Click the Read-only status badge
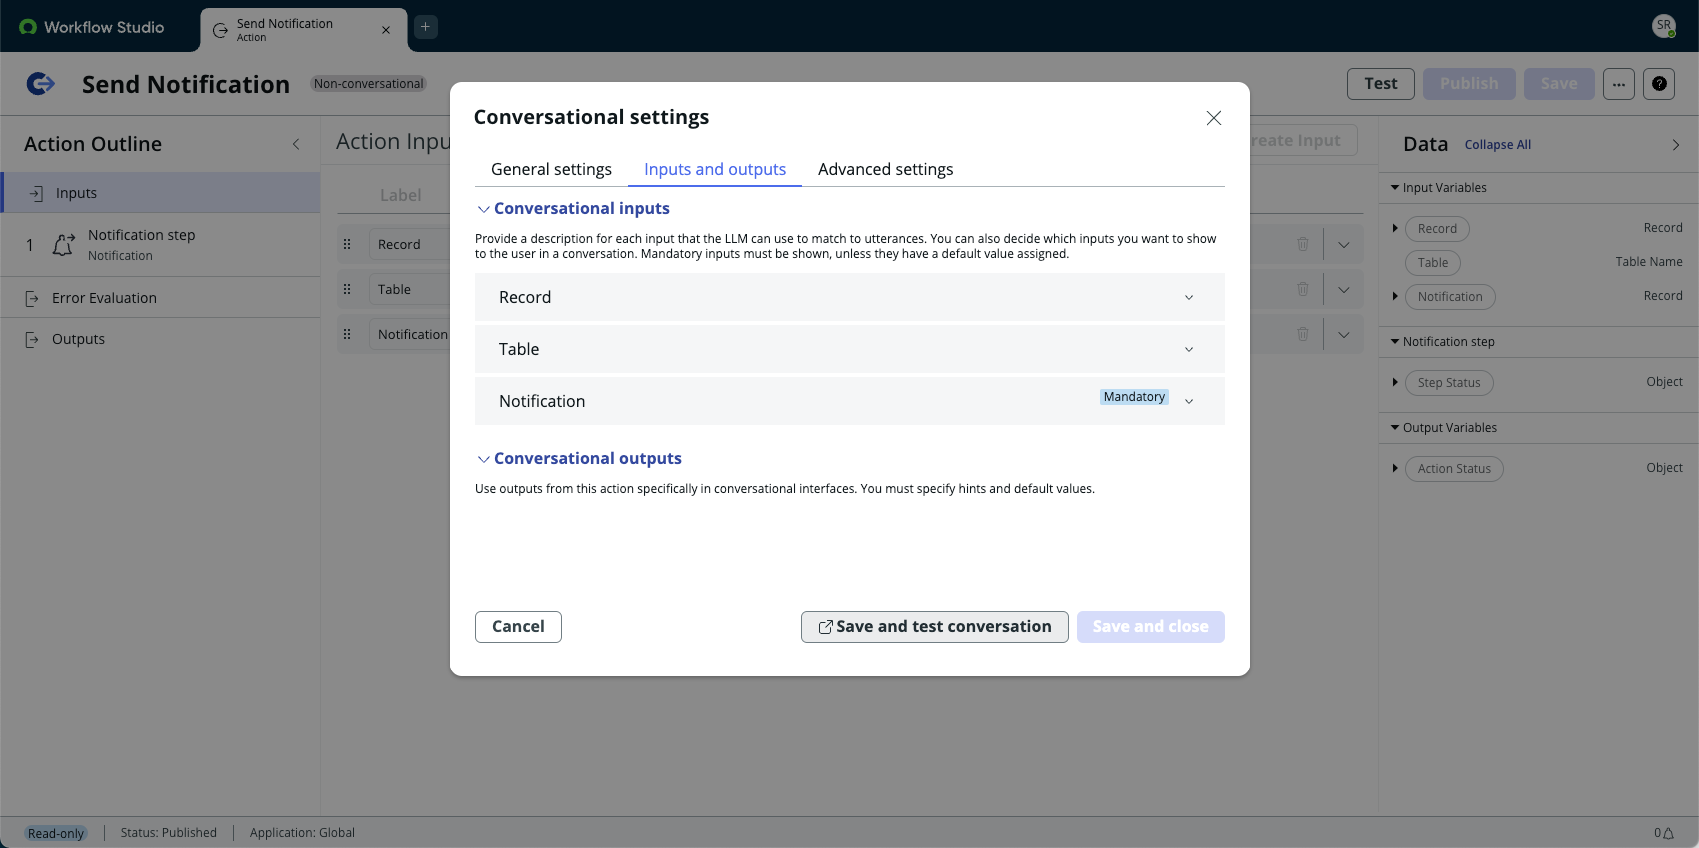The height and width of the screenshot is (848, 1699). (56, 833)
